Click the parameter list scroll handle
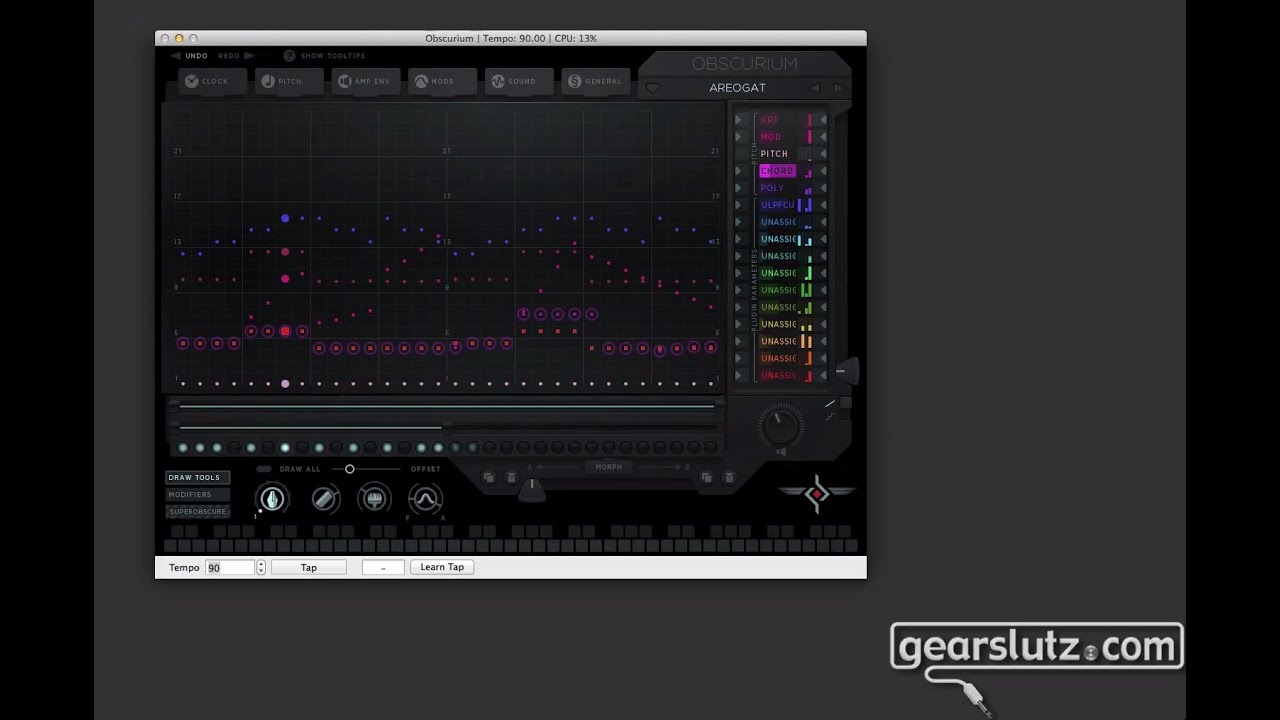Image resolution: width=1280 pixels, height=720 pixels. pyautogui.click(x=846, y=371)
